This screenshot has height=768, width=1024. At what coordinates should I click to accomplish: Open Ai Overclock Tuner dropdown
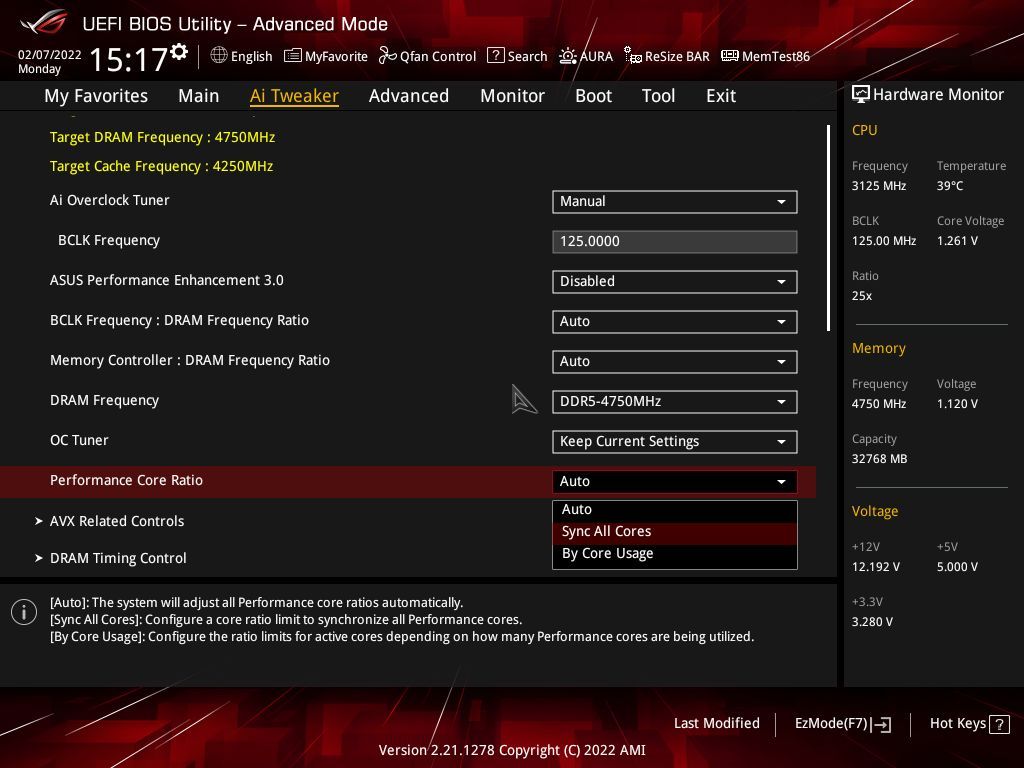point(675,202)
